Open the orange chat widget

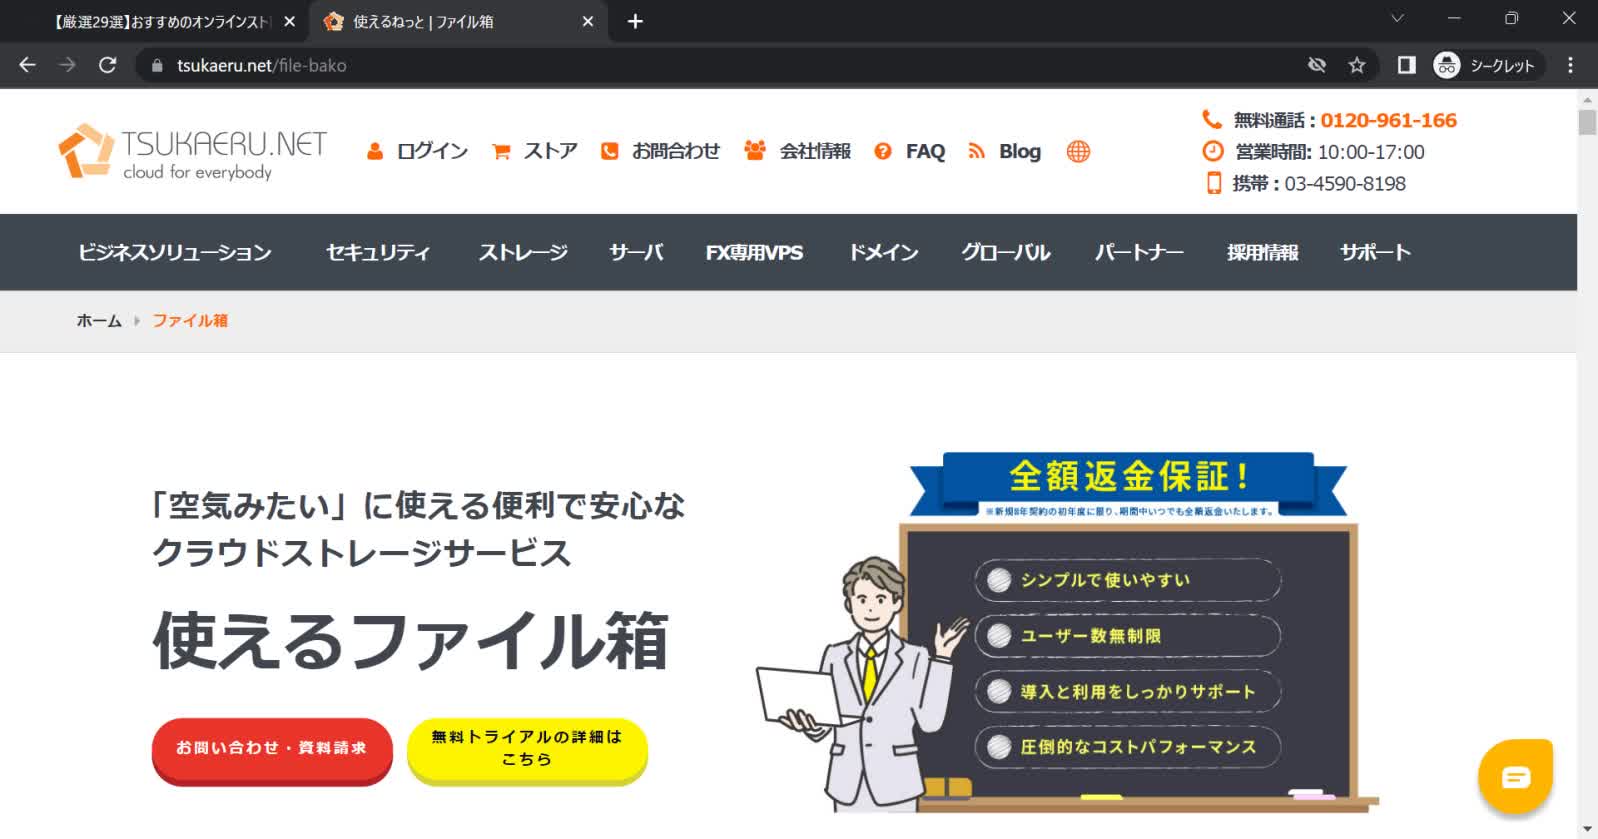(x=1515, y=776)
